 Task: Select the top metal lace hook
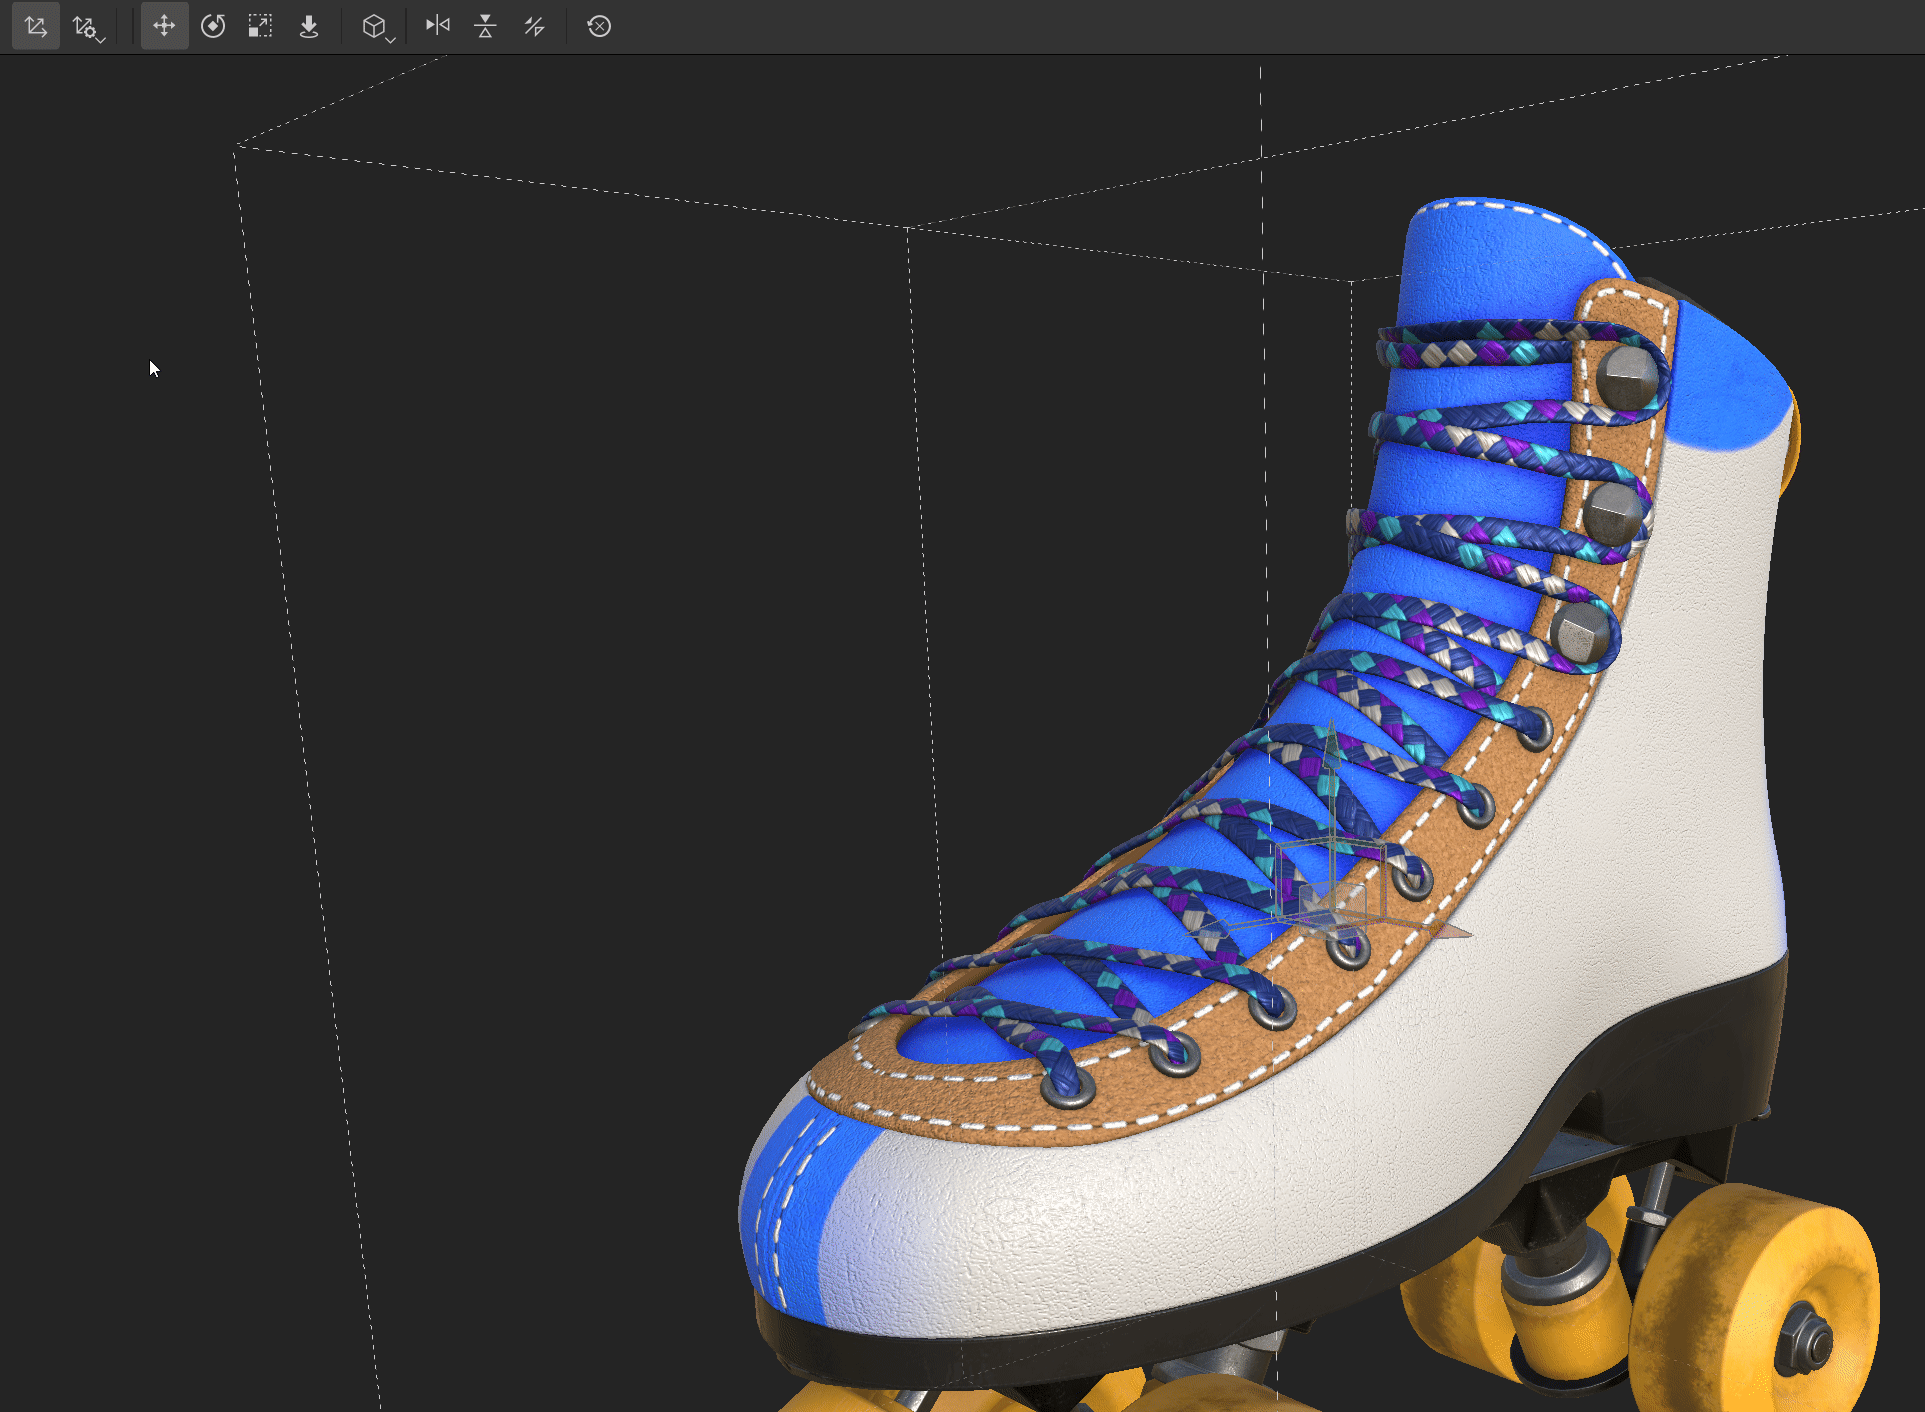[1625, 378]
